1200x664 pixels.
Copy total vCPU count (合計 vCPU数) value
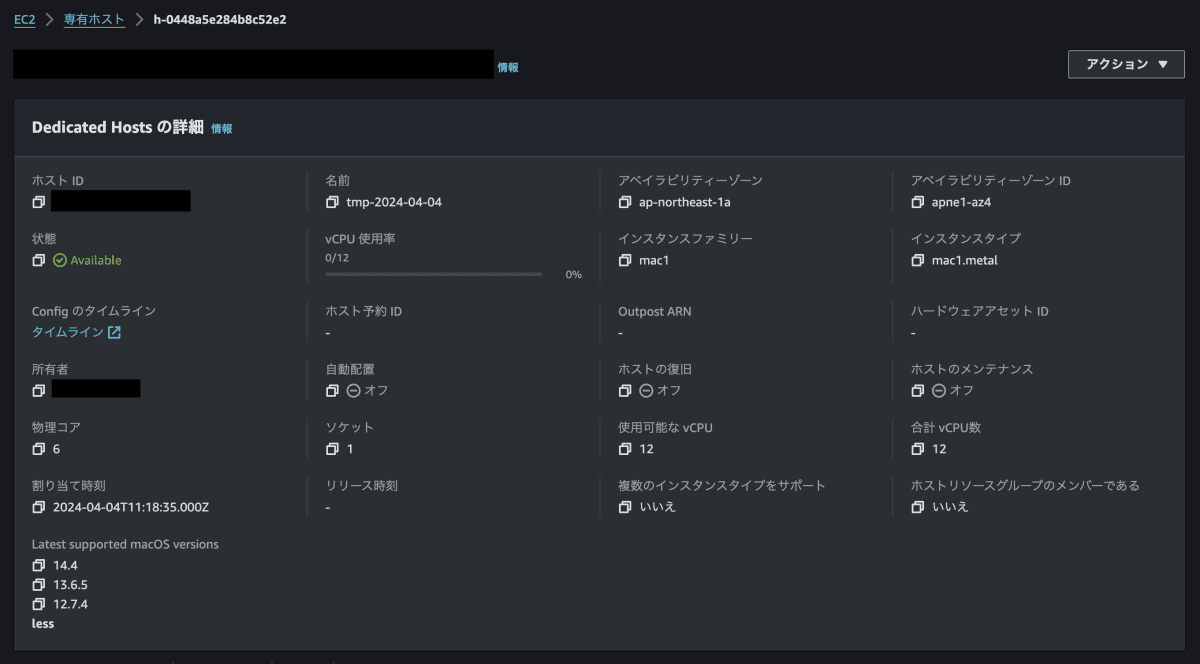pos(918,448)
